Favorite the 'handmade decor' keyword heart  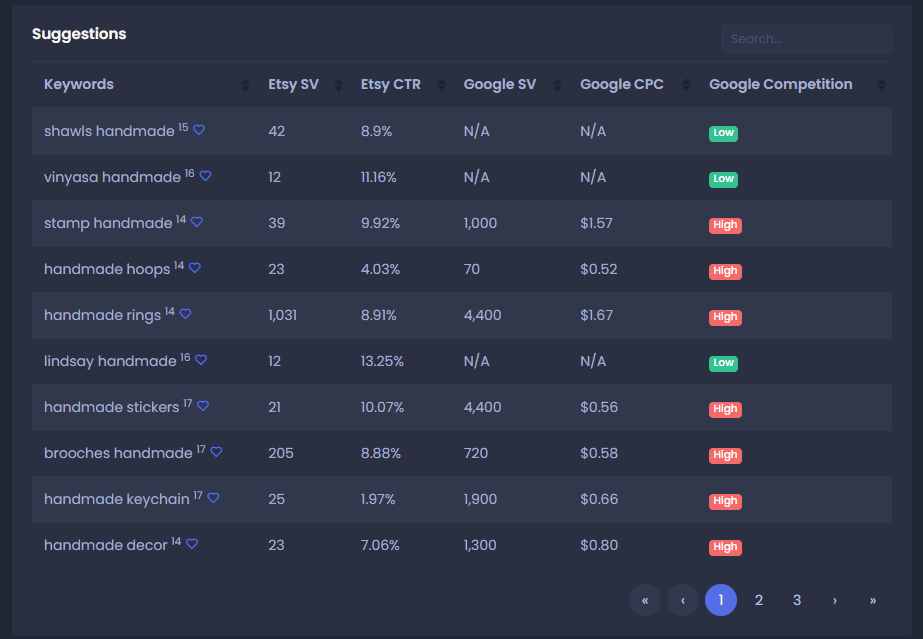pos(192,544)
